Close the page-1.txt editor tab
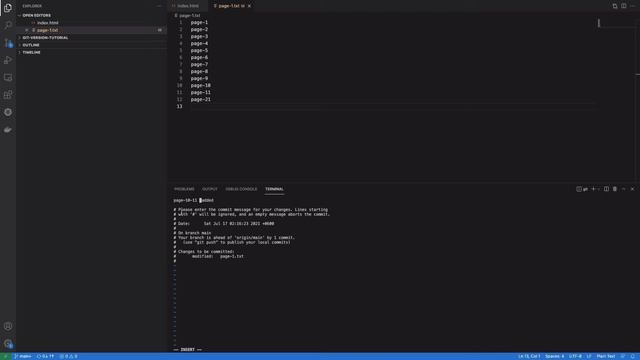 (249, 6)
